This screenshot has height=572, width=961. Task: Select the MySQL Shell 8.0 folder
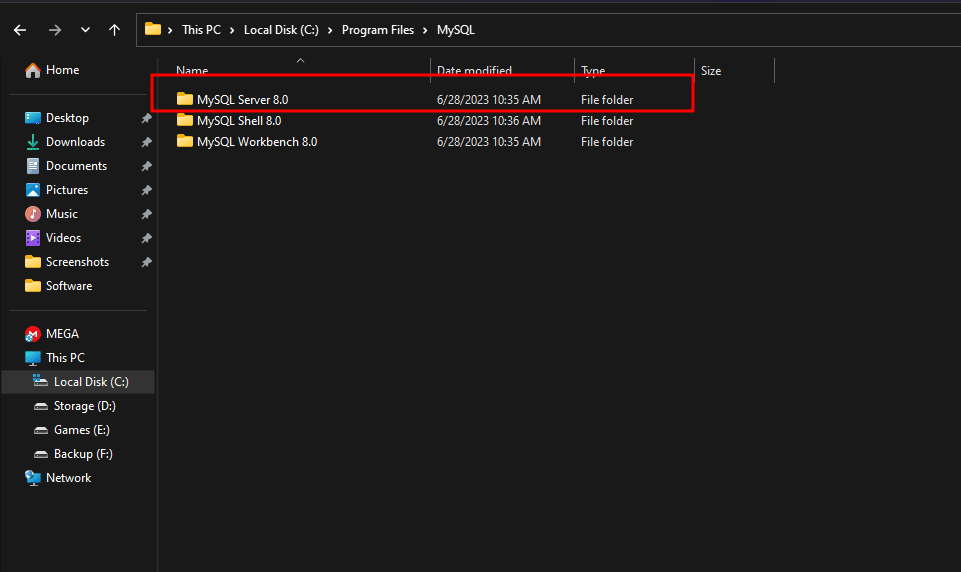pyautogui.click(x=239, y=121)
